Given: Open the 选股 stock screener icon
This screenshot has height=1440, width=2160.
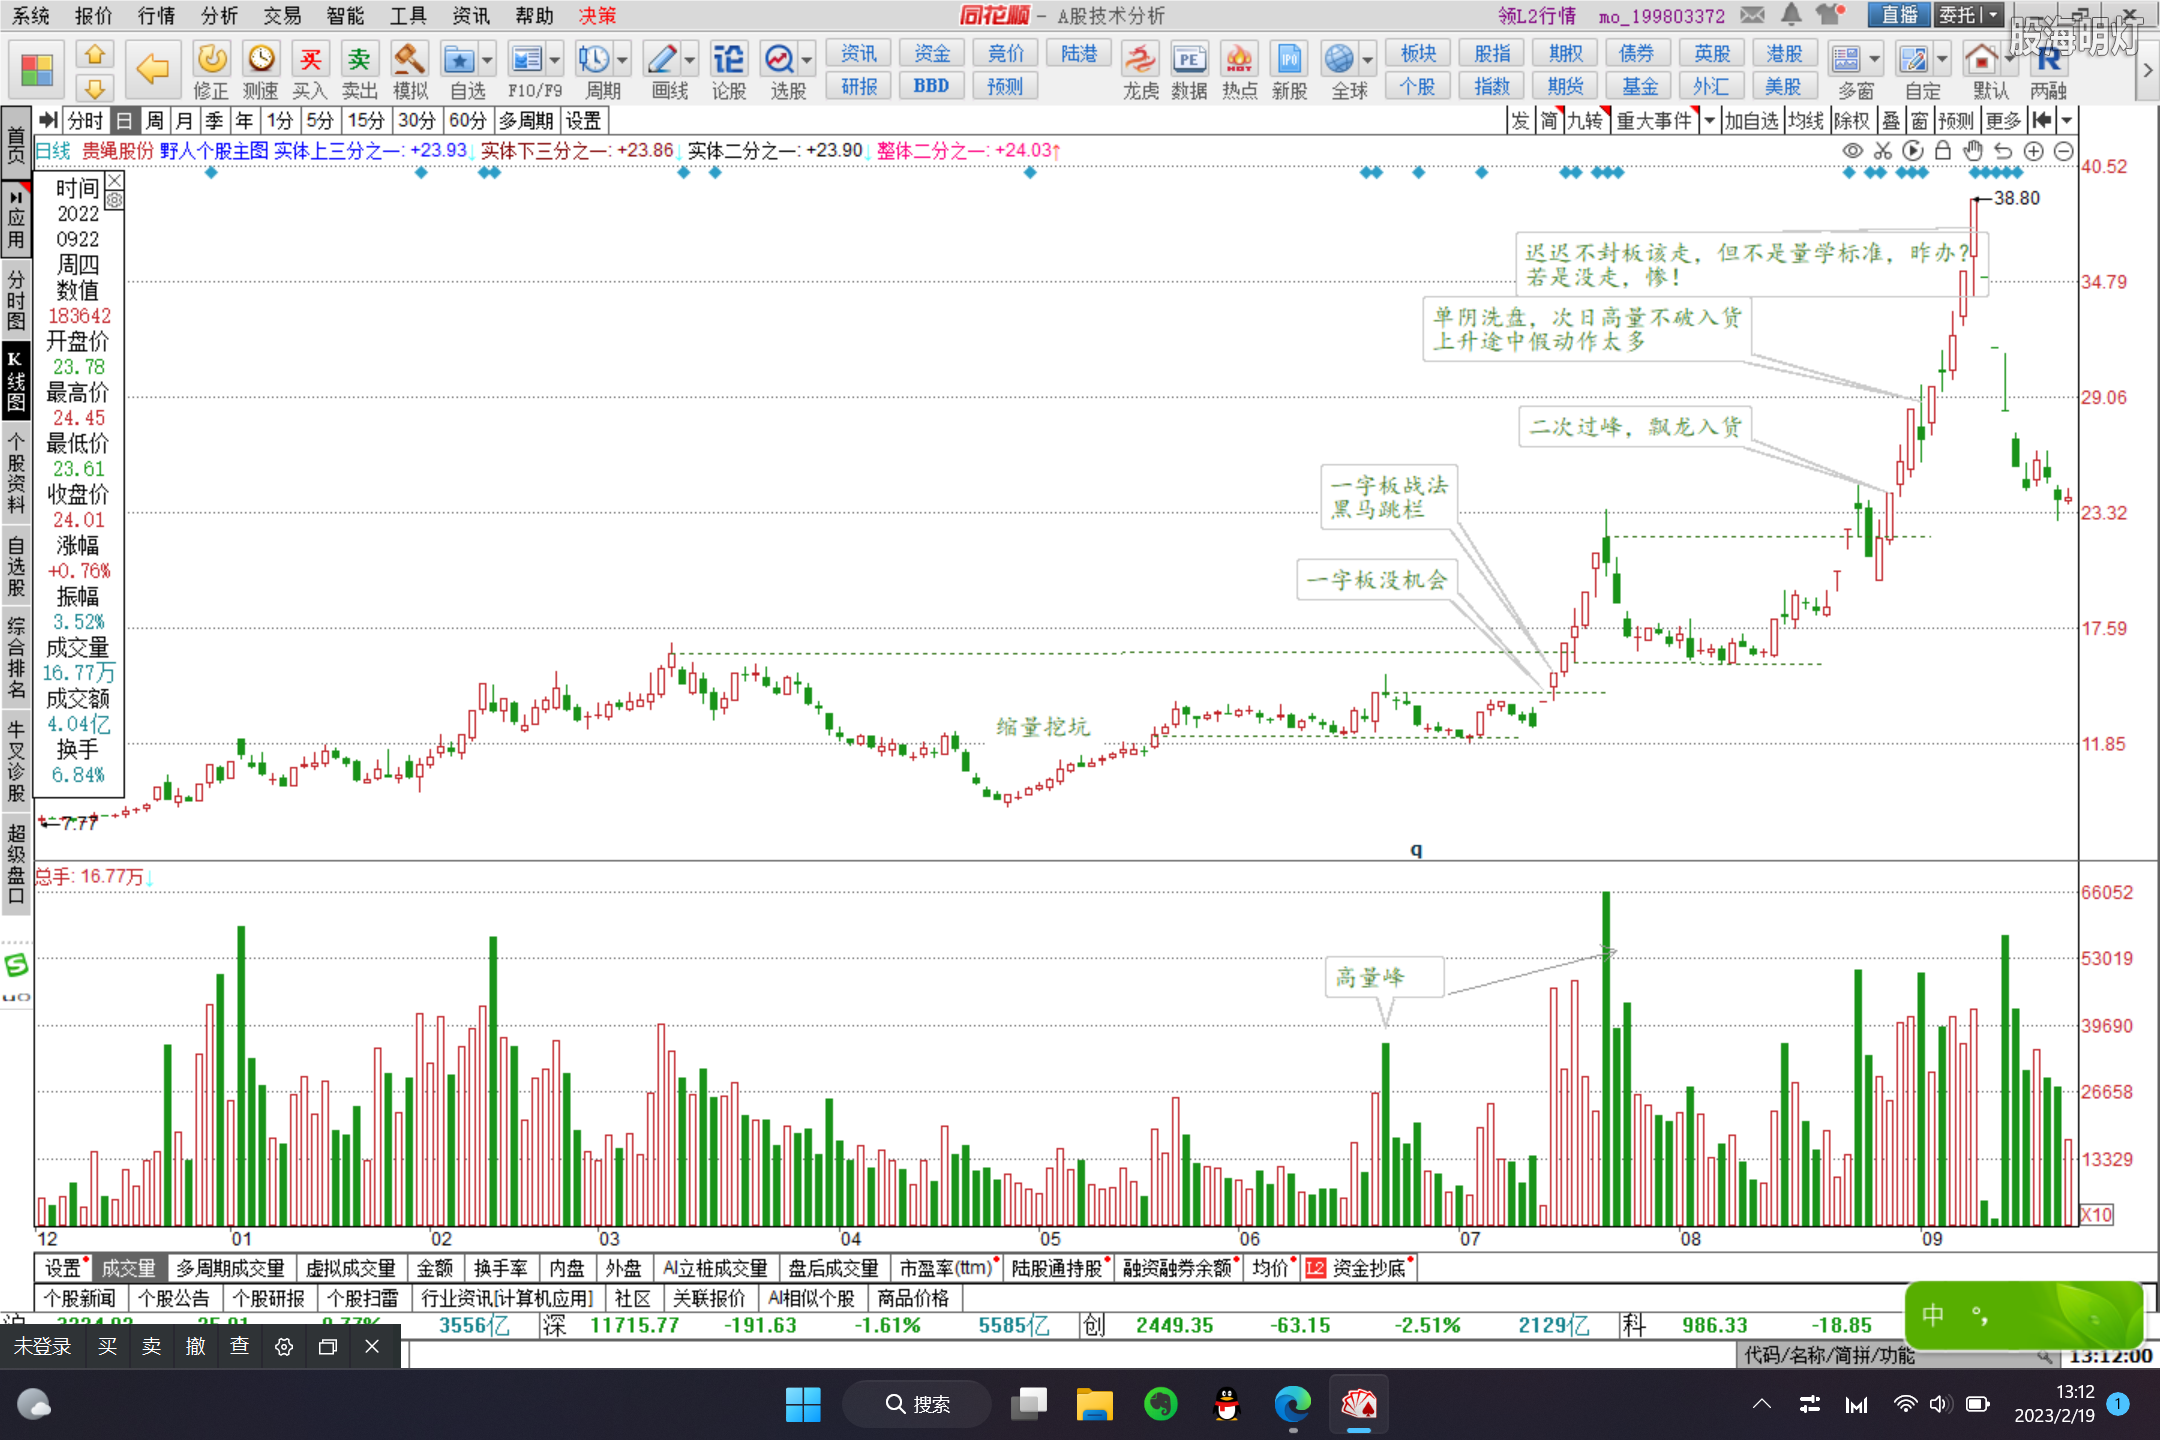Looking at the screenshot, I should [x=779, y=60].
